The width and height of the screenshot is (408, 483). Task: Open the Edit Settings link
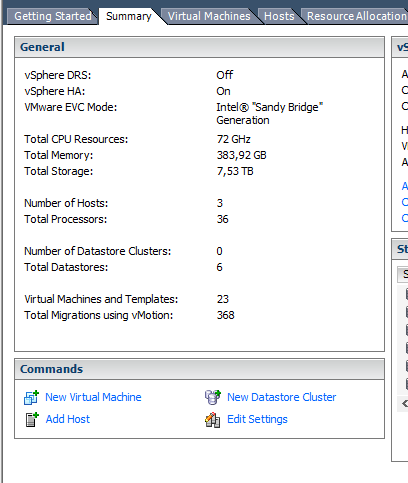point(257,419)
